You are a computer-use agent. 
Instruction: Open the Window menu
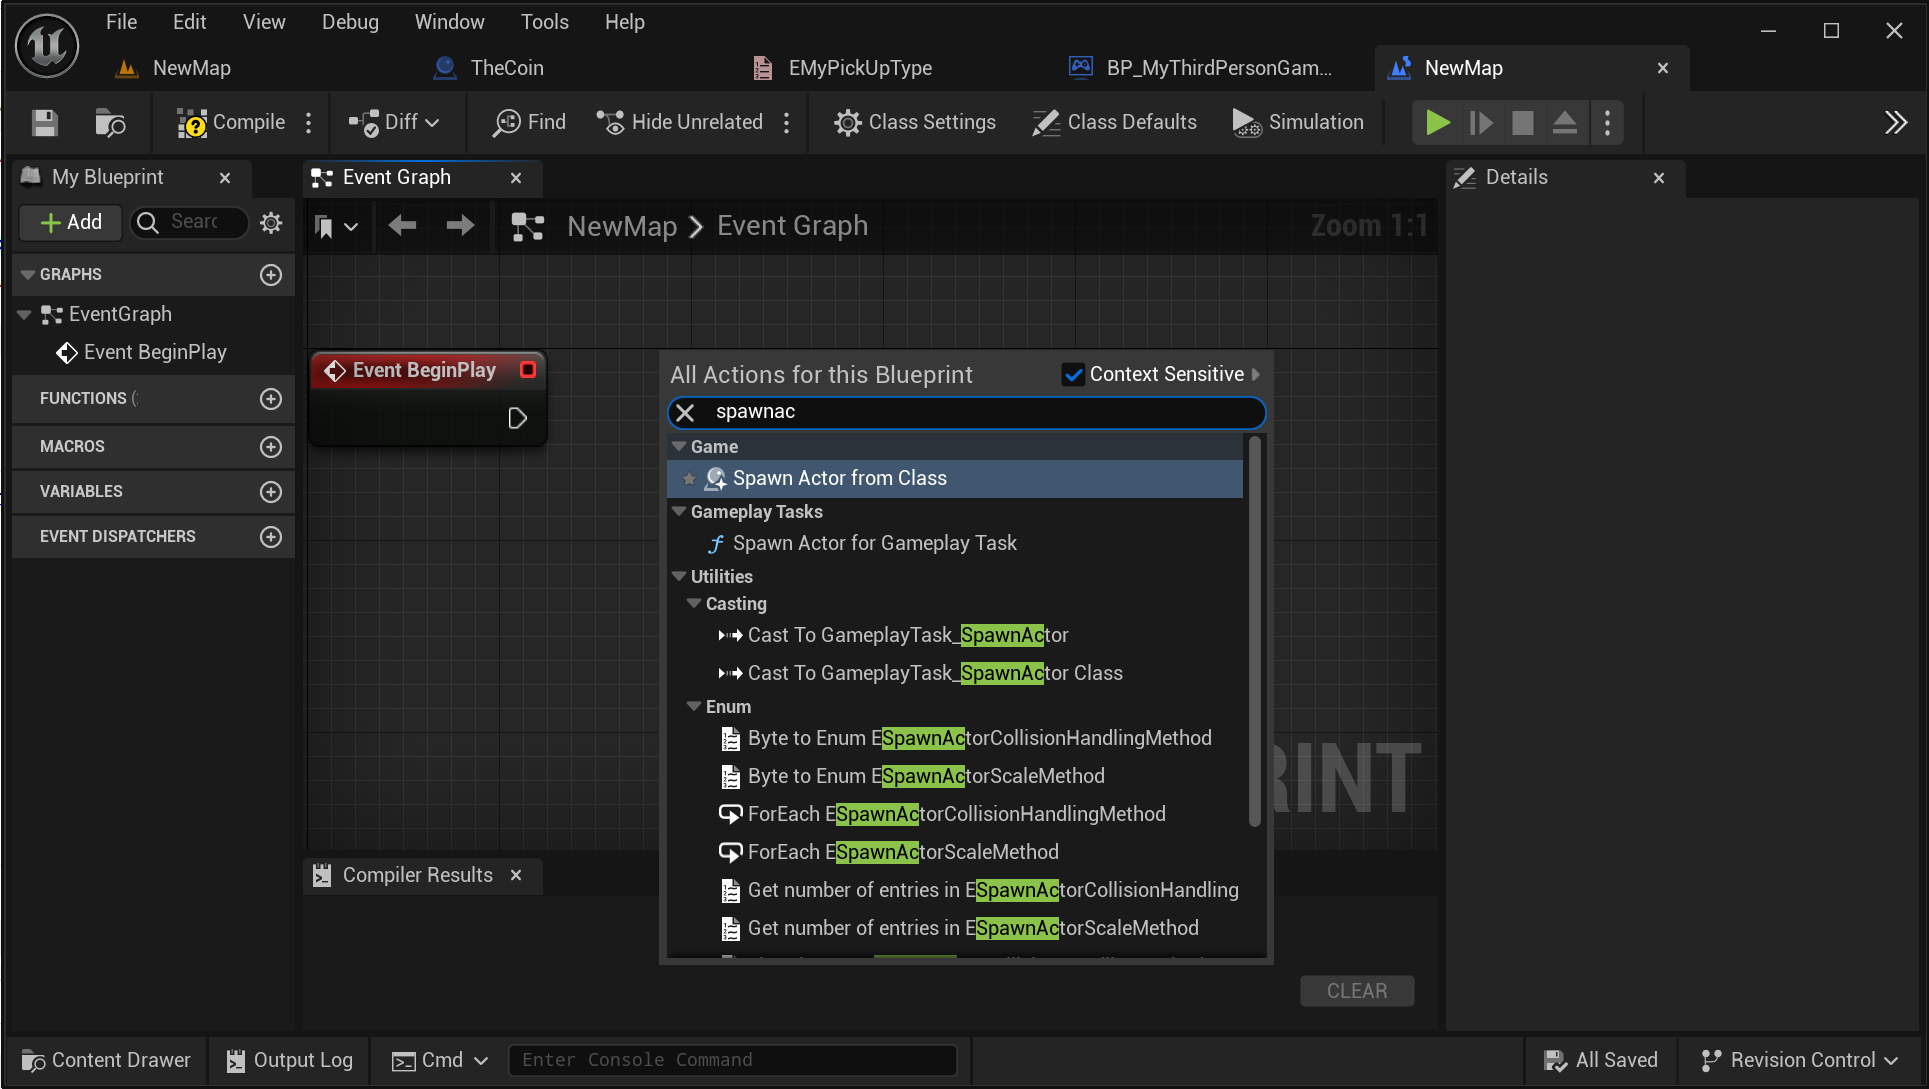[x=450, y=22]
